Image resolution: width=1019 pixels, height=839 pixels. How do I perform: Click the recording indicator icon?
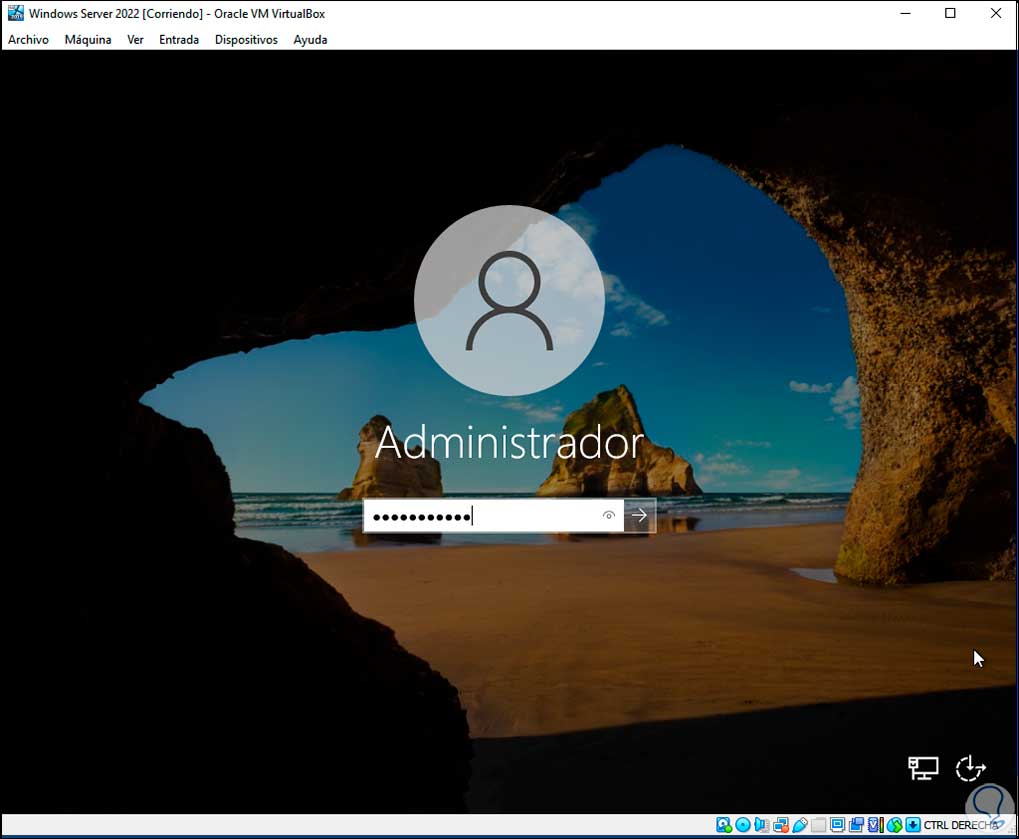pos(857,825)
